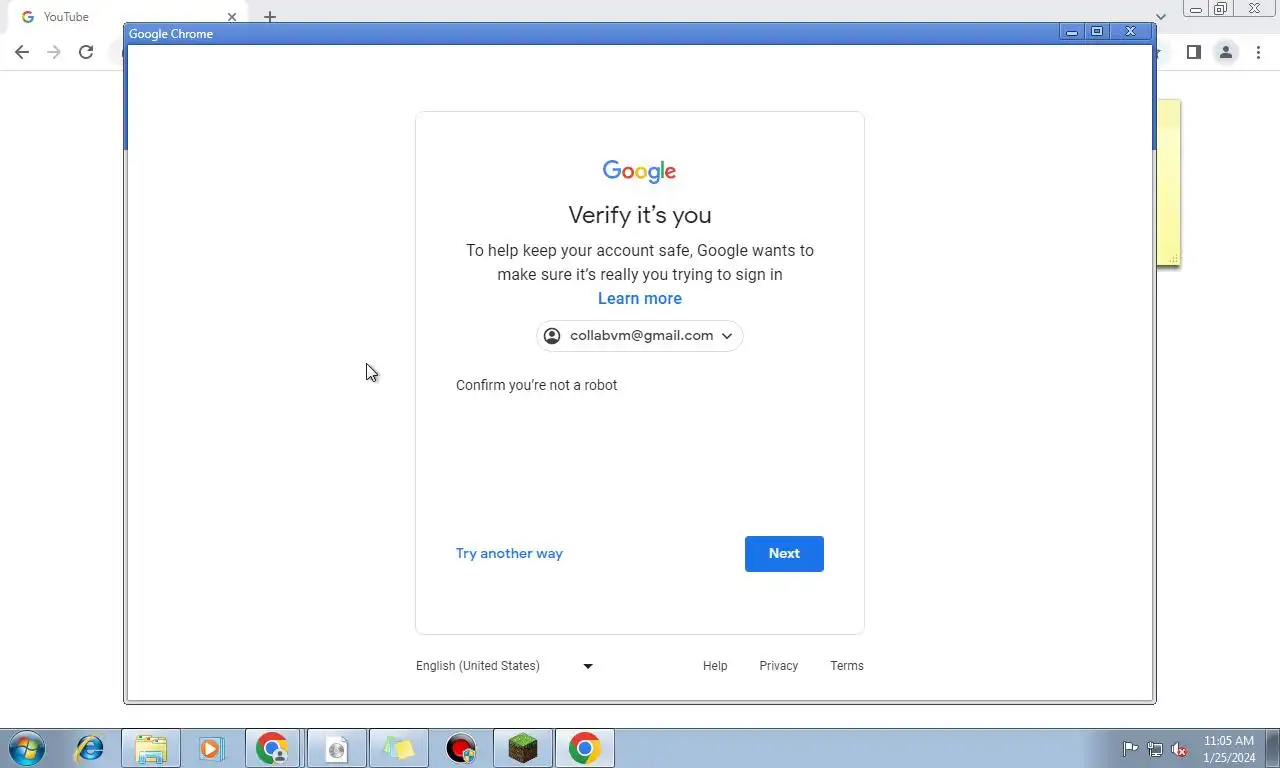
Task: Click the yellow sticky note behind the window
Action: coord(1169,182)
